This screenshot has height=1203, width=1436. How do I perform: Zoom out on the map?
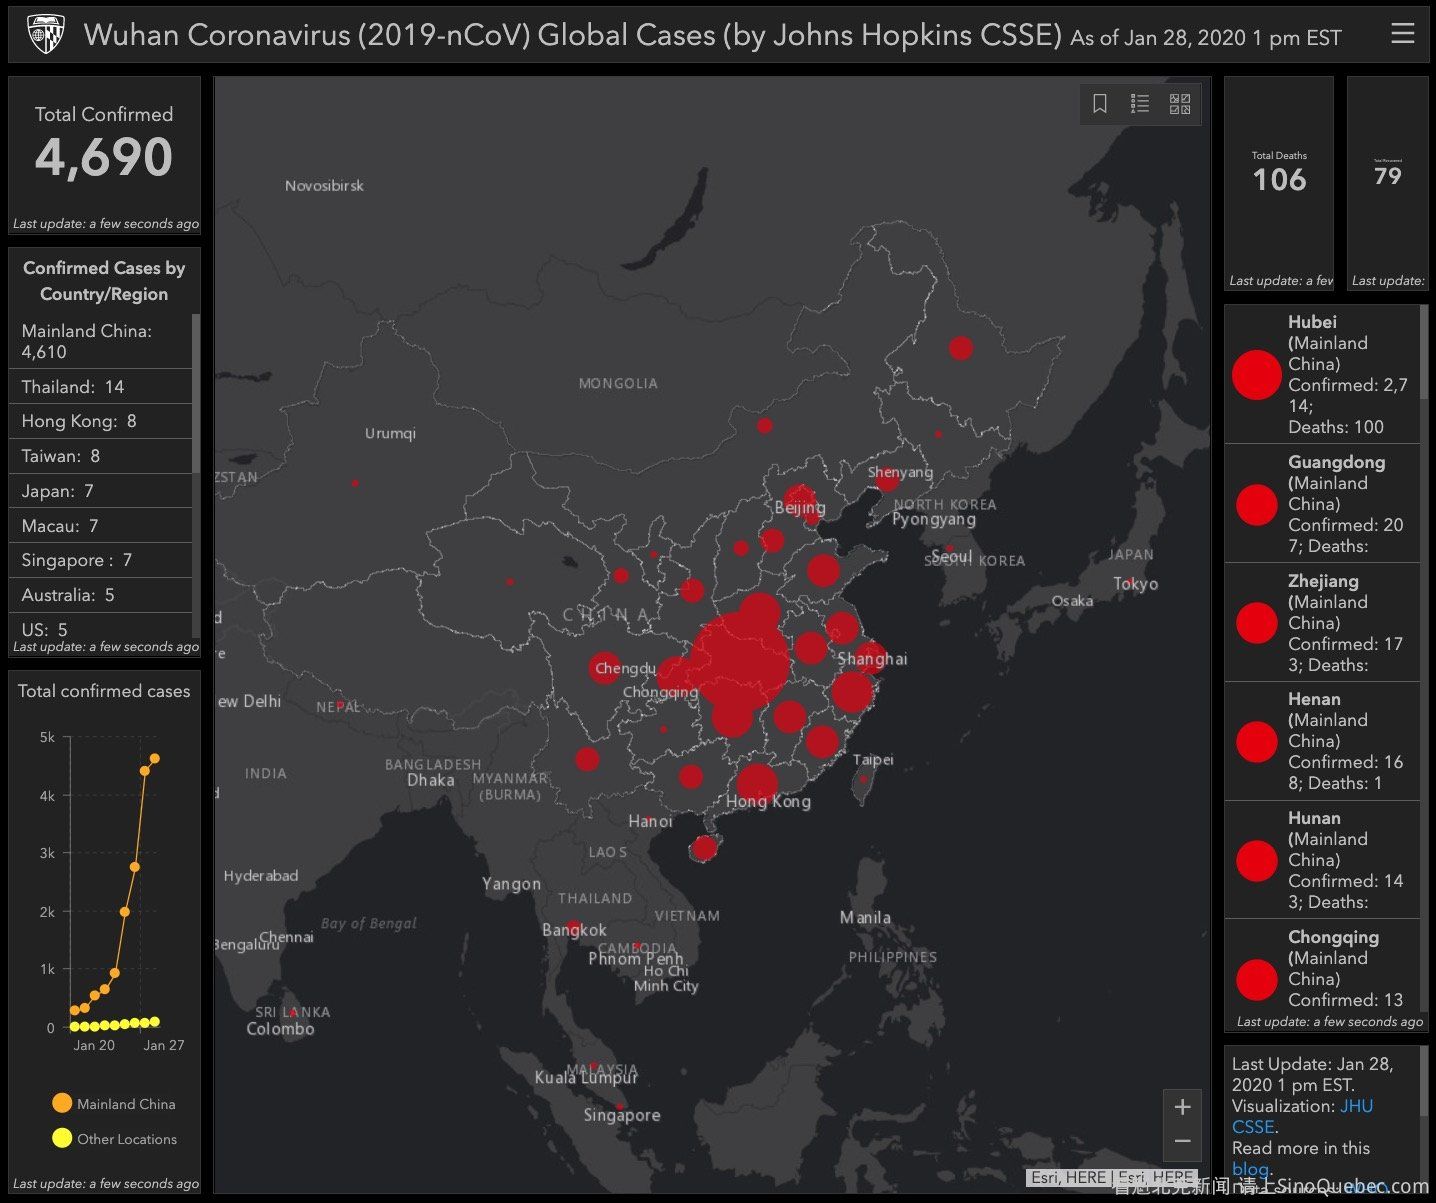pos(1182,1141)
